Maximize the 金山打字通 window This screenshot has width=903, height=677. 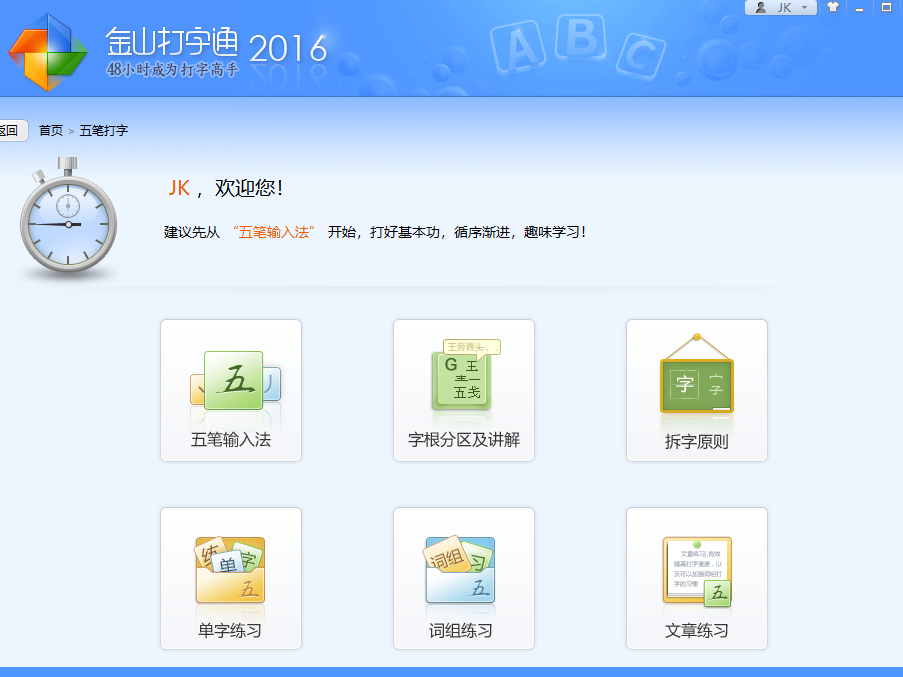887,7
